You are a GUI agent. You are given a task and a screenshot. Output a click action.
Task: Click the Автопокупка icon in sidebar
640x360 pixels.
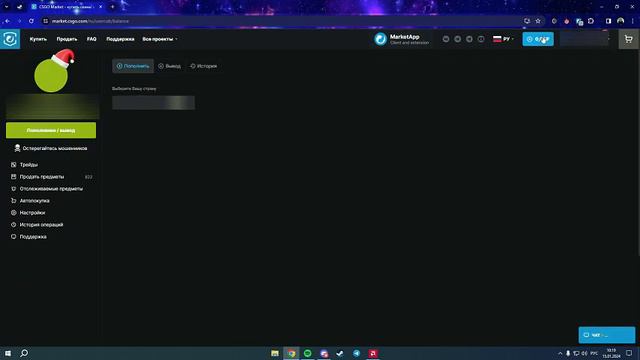(x=13, y=201)
